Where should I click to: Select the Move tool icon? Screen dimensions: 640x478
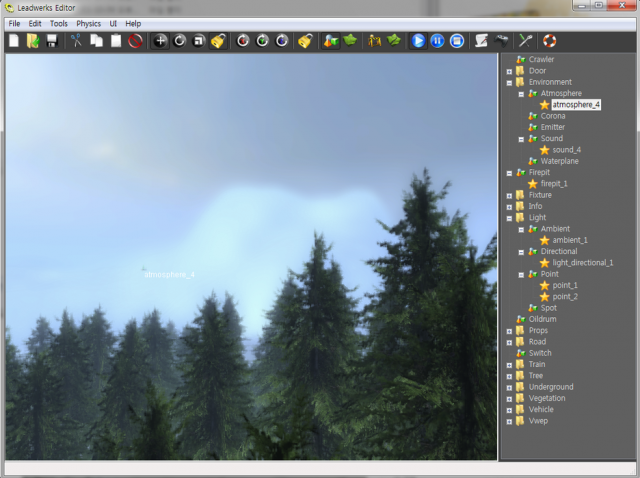tap(160, 41)
